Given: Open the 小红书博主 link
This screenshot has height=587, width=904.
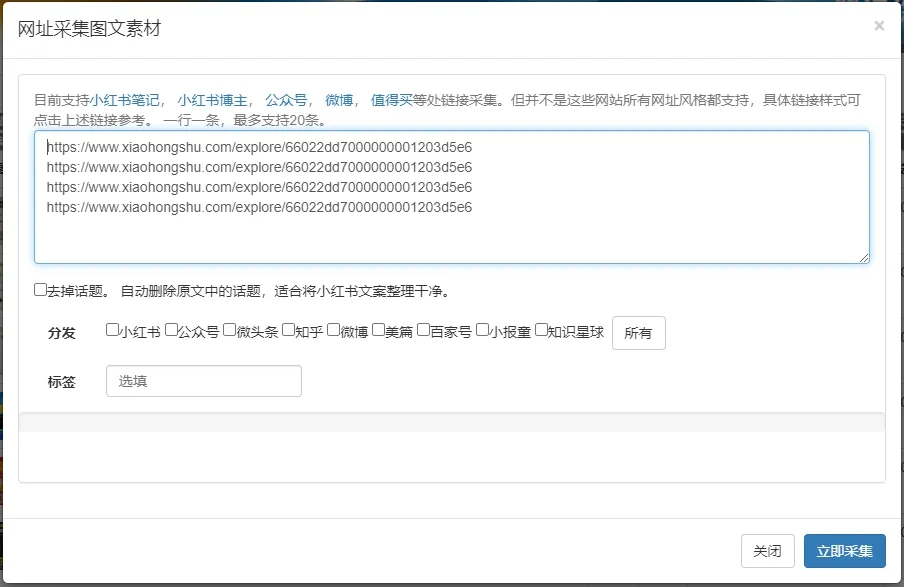Looking at the screenshot, I should [x=212, y=100].
